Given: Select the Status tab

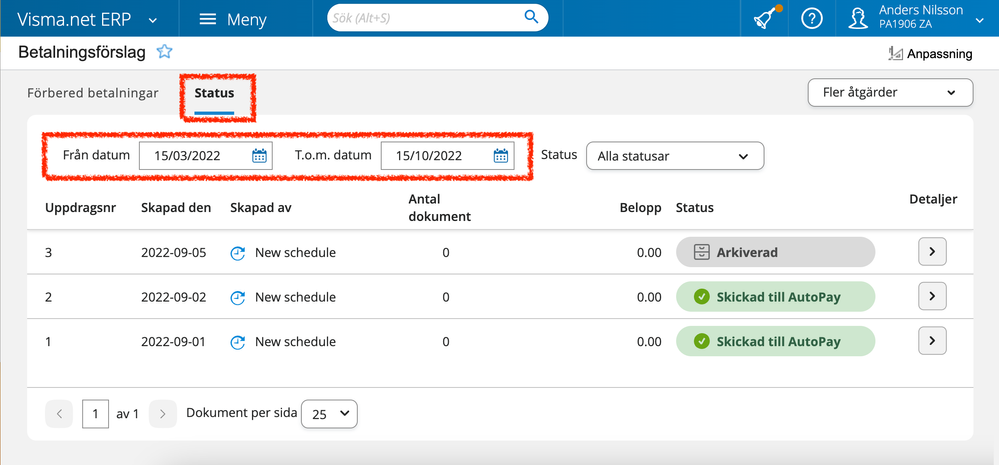Looking at the screenshot, I should coord(214,93).
